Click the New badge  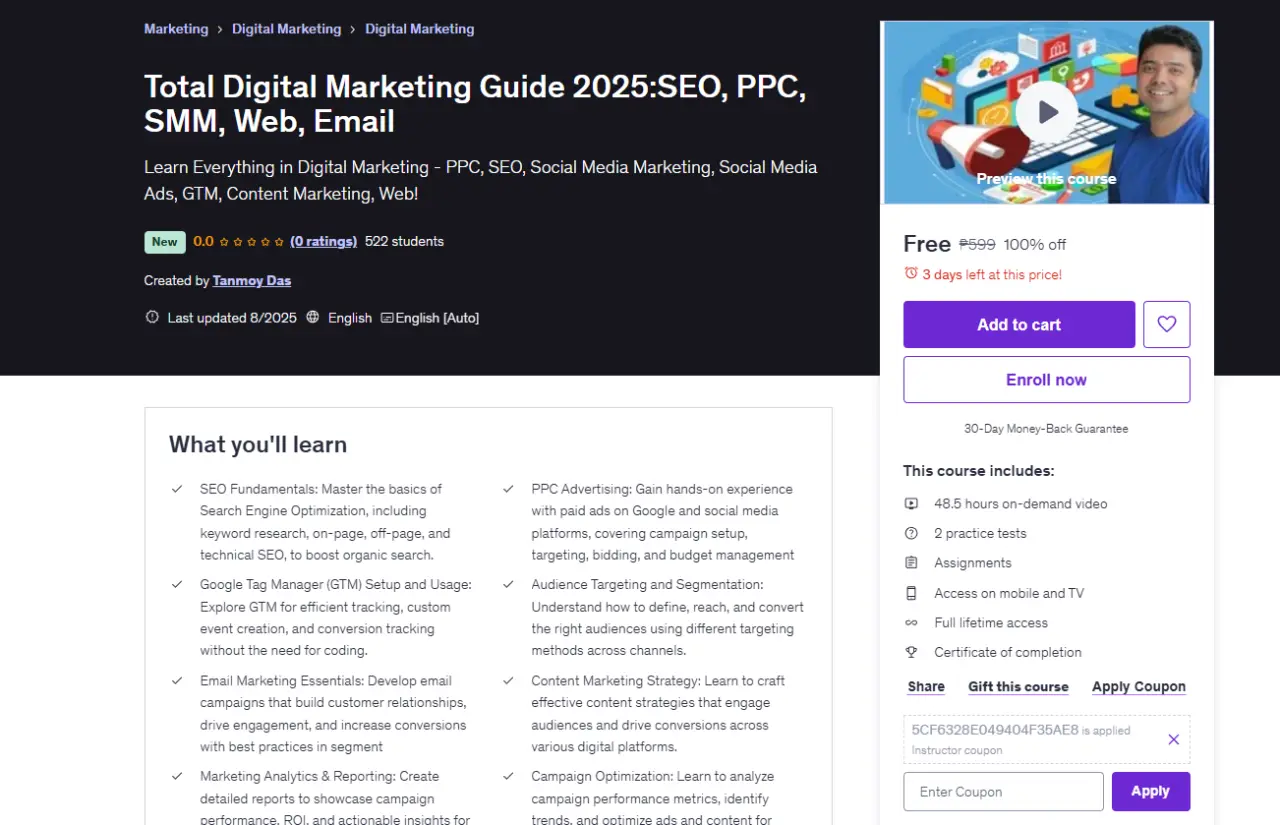[165, 242]
